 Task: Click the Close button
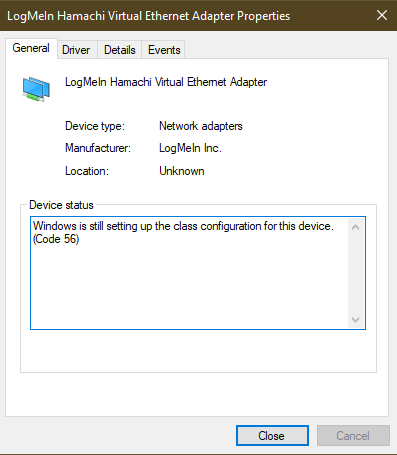(x=272, y=436)
